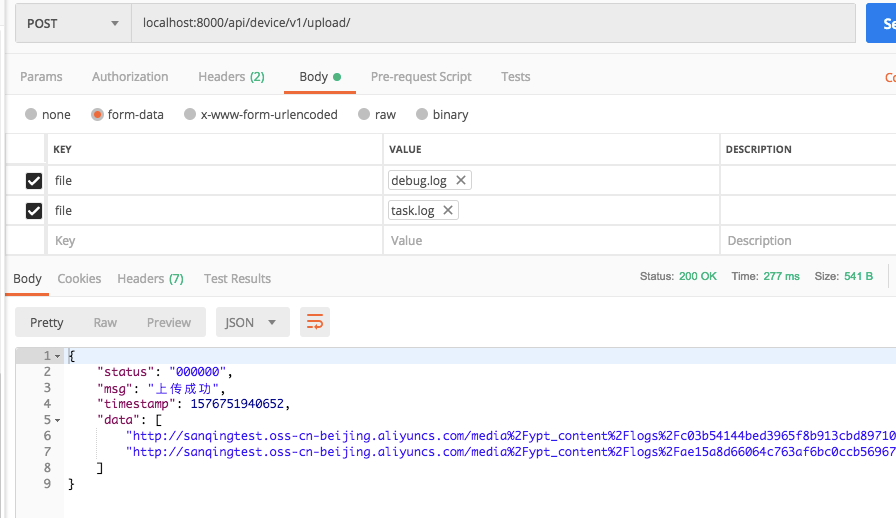The width and height of the screenshot is (896, 518).
Task: Switch to the Authorization tab
Action: 130,77
